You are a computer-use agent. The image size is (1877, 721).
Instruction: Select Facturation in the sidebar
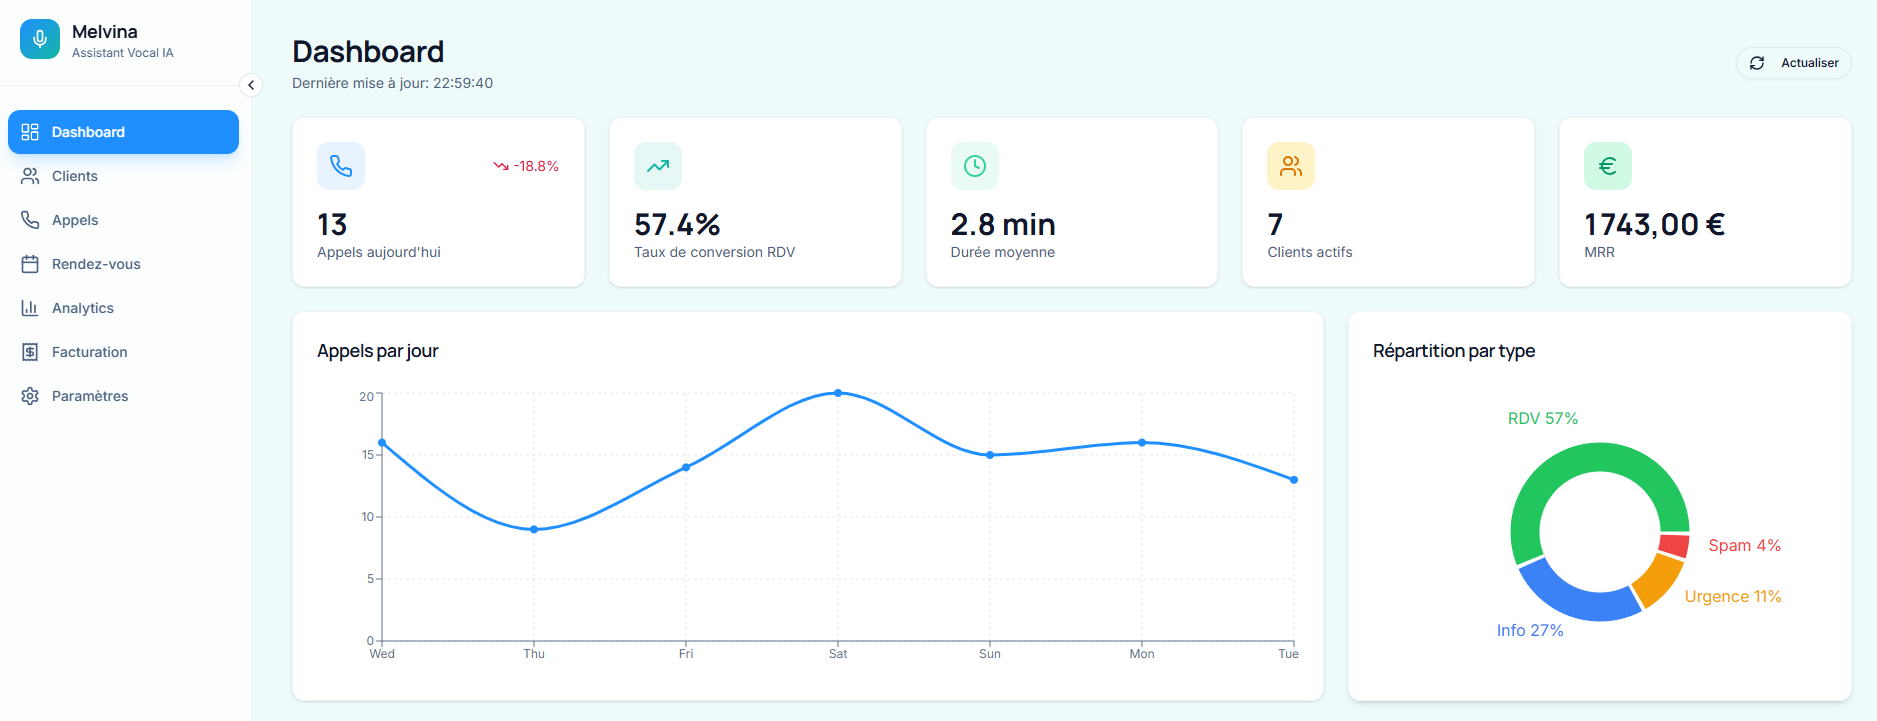pos(123,352)
